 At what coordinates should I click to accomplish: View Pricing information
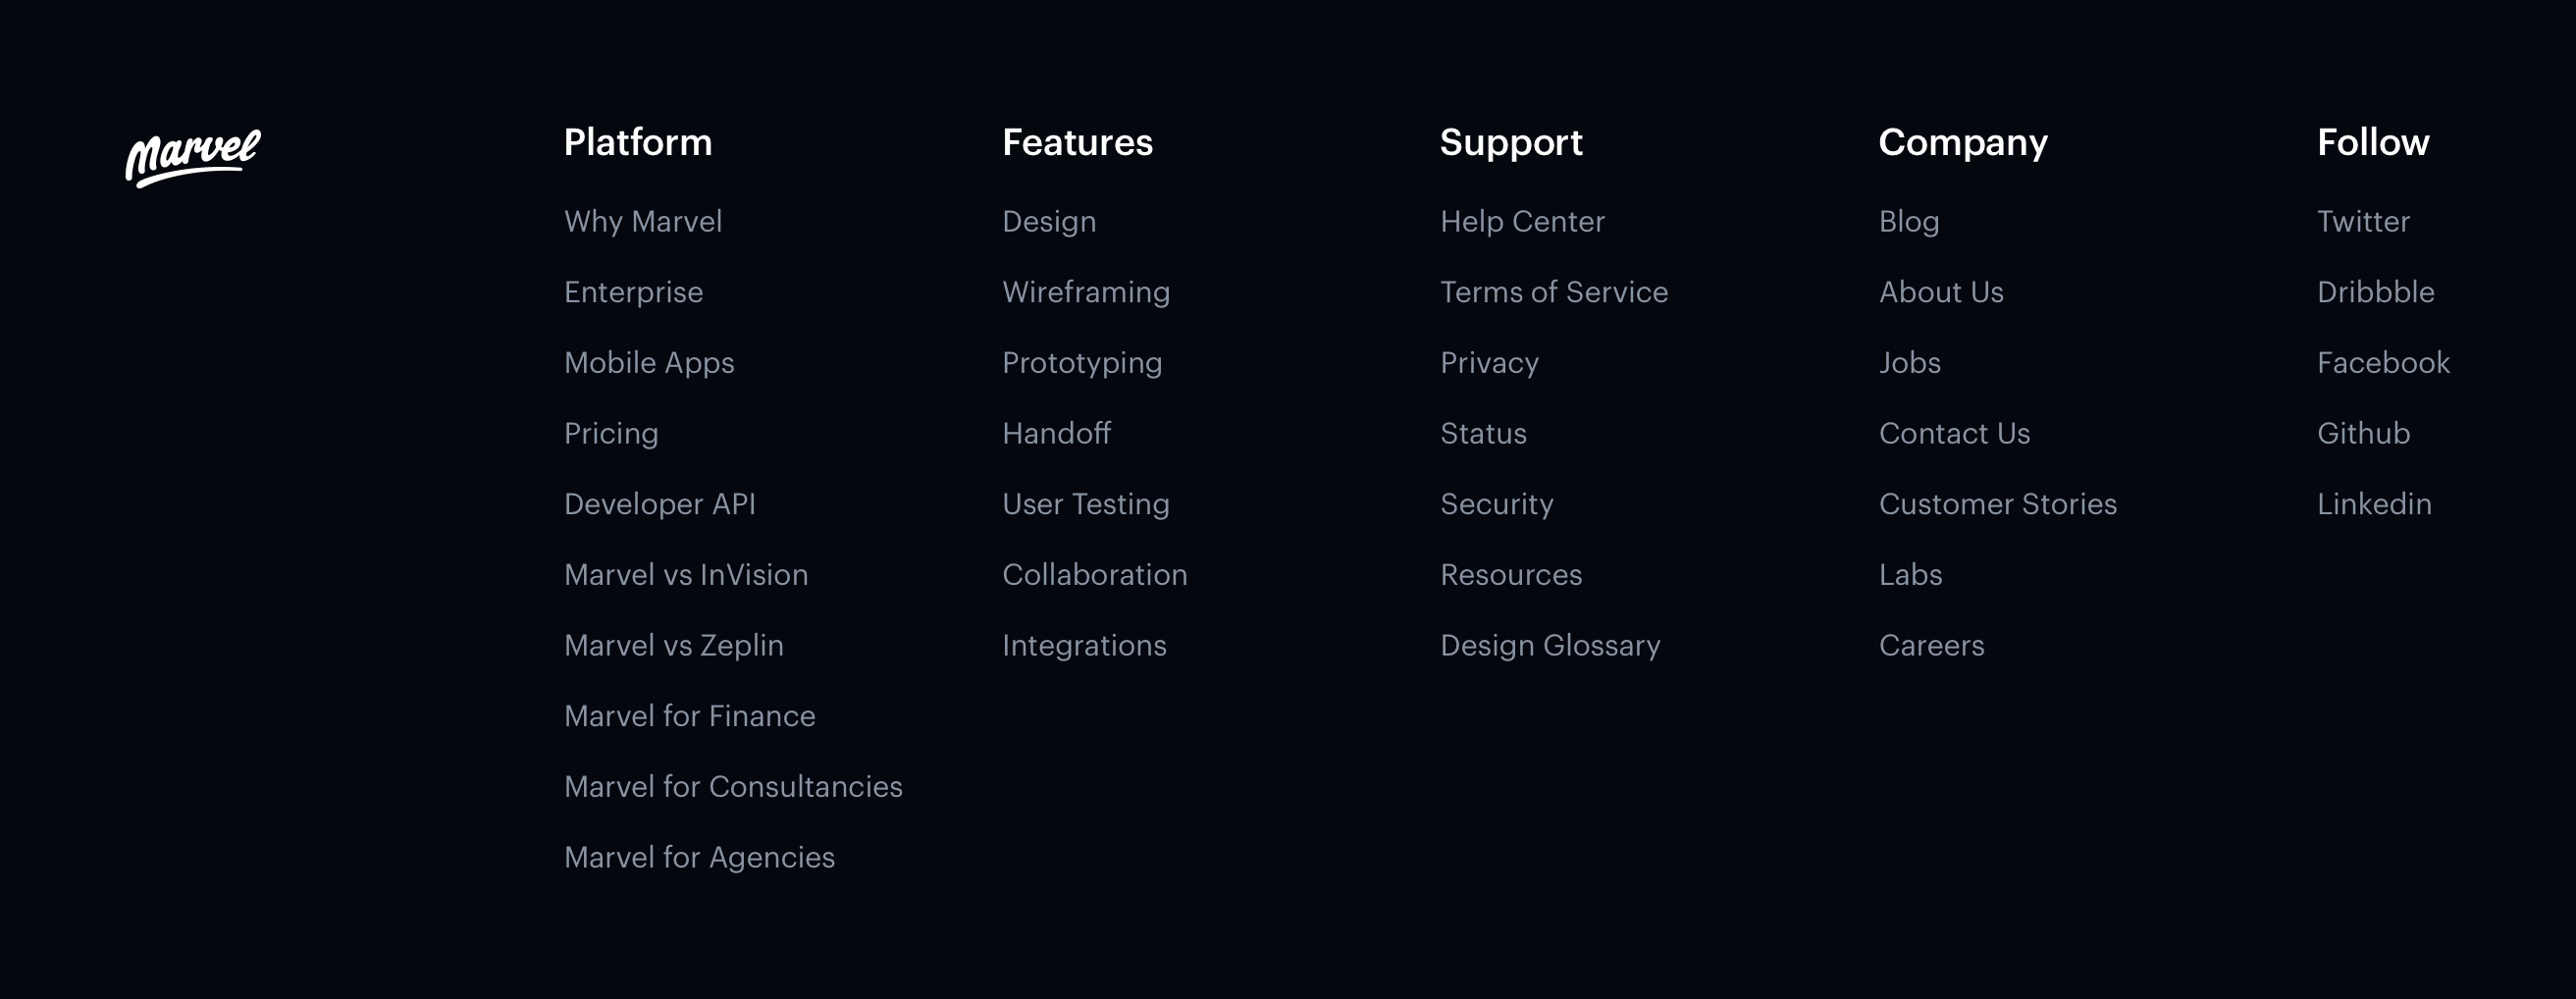(611, 433)
